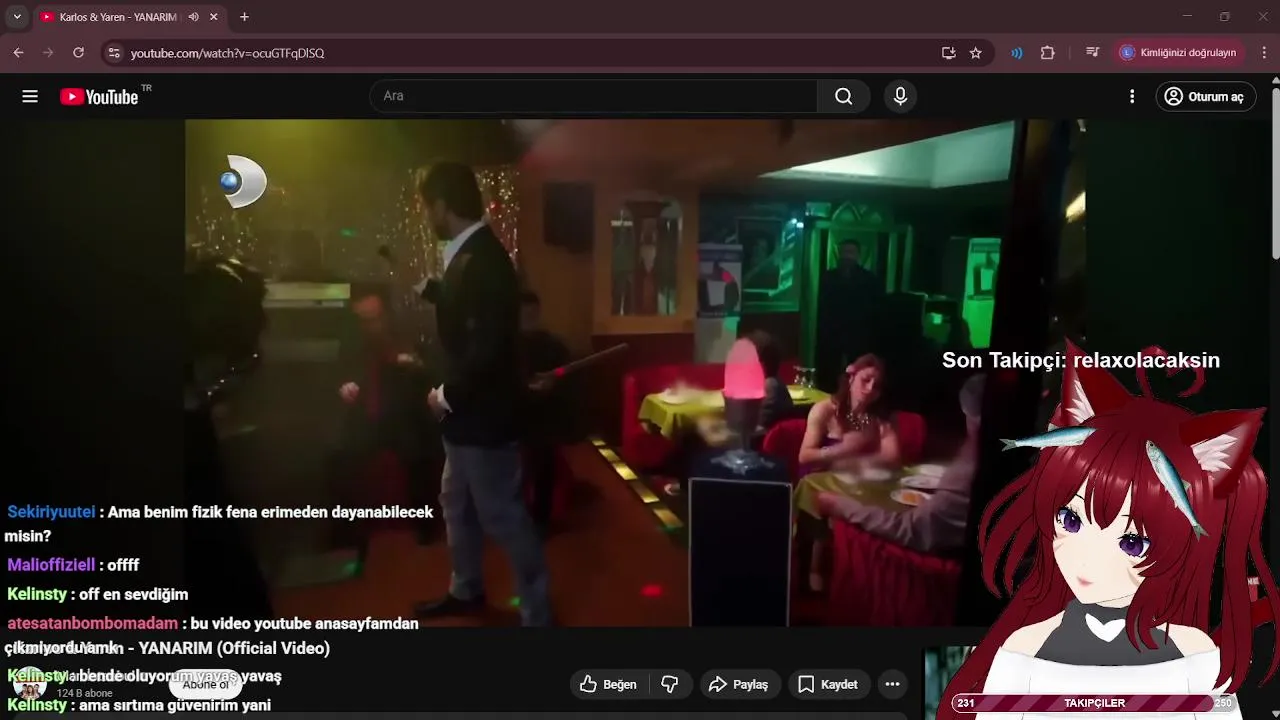1280x720 pixels.
Task: Click the browser forward arrow
Action: click(48, 53)
